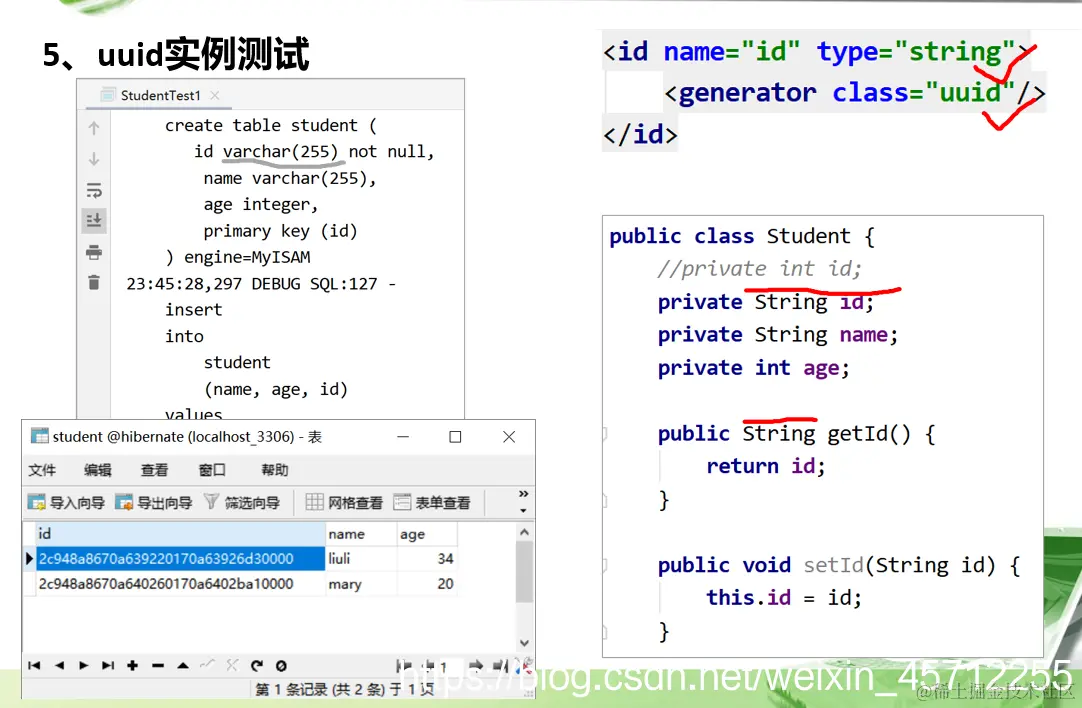Click the X cancel changes icon
1082x708 pixels.
tap(232, 665)
